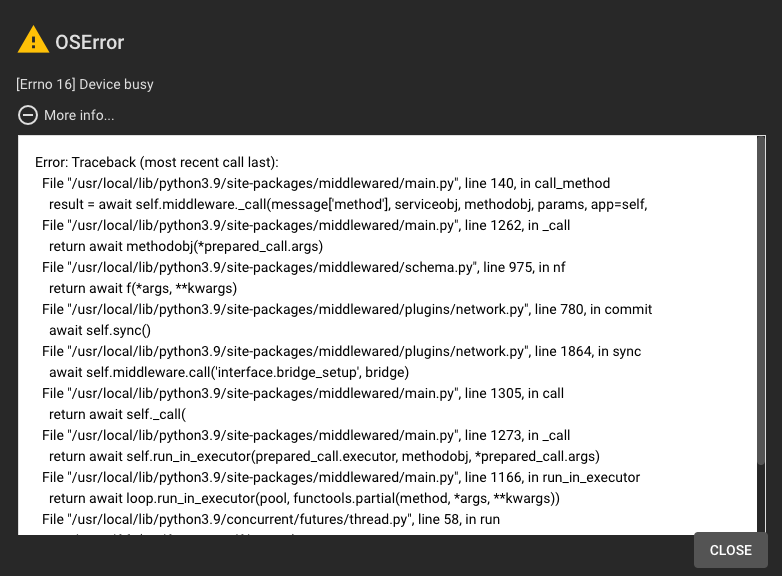Click the await self.sync() line

[x=100, y=331]
